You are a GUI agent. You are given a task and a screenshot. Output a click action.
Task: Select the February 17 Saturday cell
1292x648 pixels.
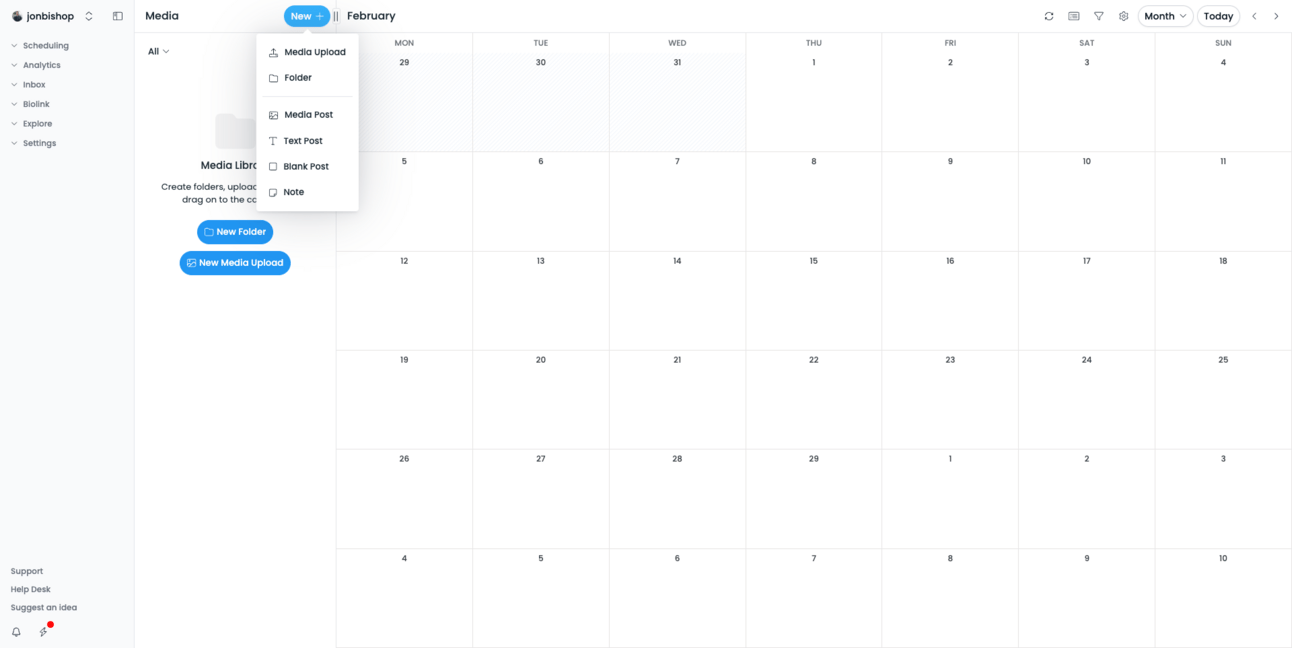(1086, 300)
